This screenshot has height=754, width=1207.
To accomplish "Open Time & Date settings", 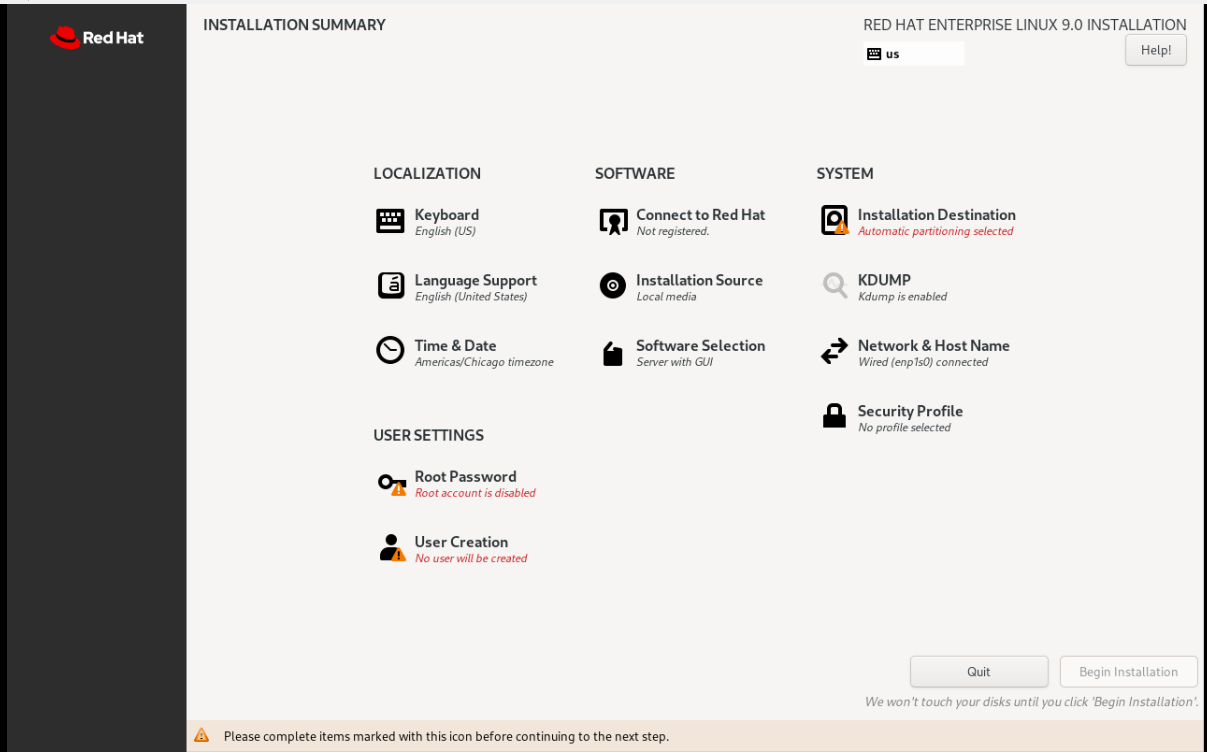I will click(455, 345).
